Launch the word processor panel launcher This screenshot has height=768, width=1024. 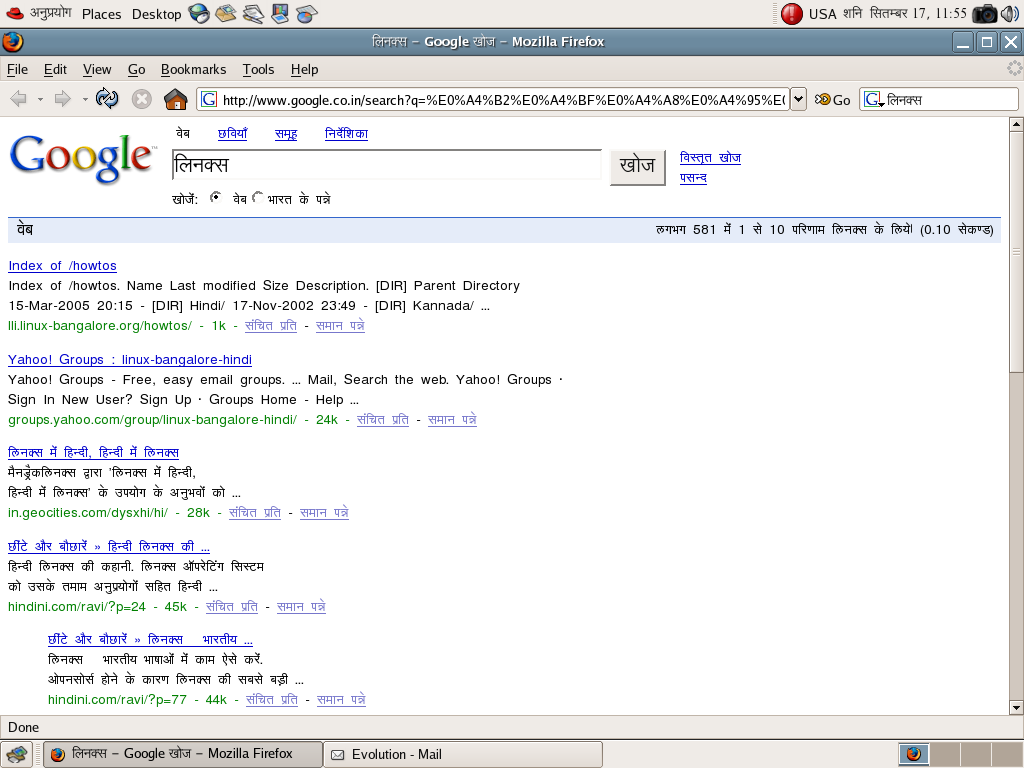point(253,14)
